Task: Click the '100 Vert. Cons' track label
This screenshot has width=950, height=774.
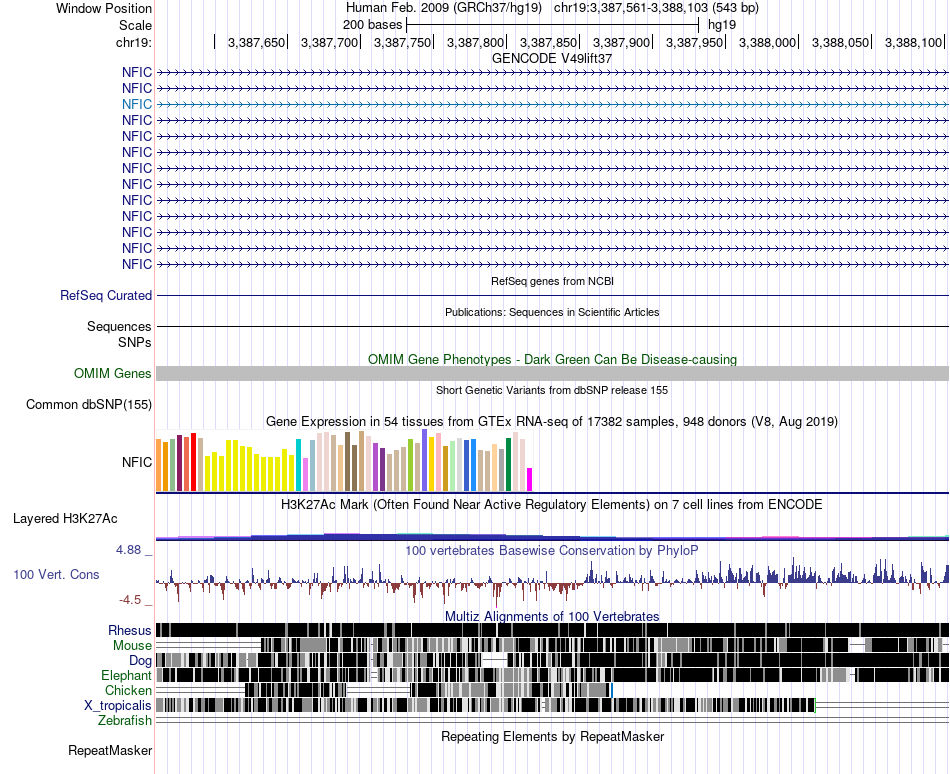Action: point(56,574)
